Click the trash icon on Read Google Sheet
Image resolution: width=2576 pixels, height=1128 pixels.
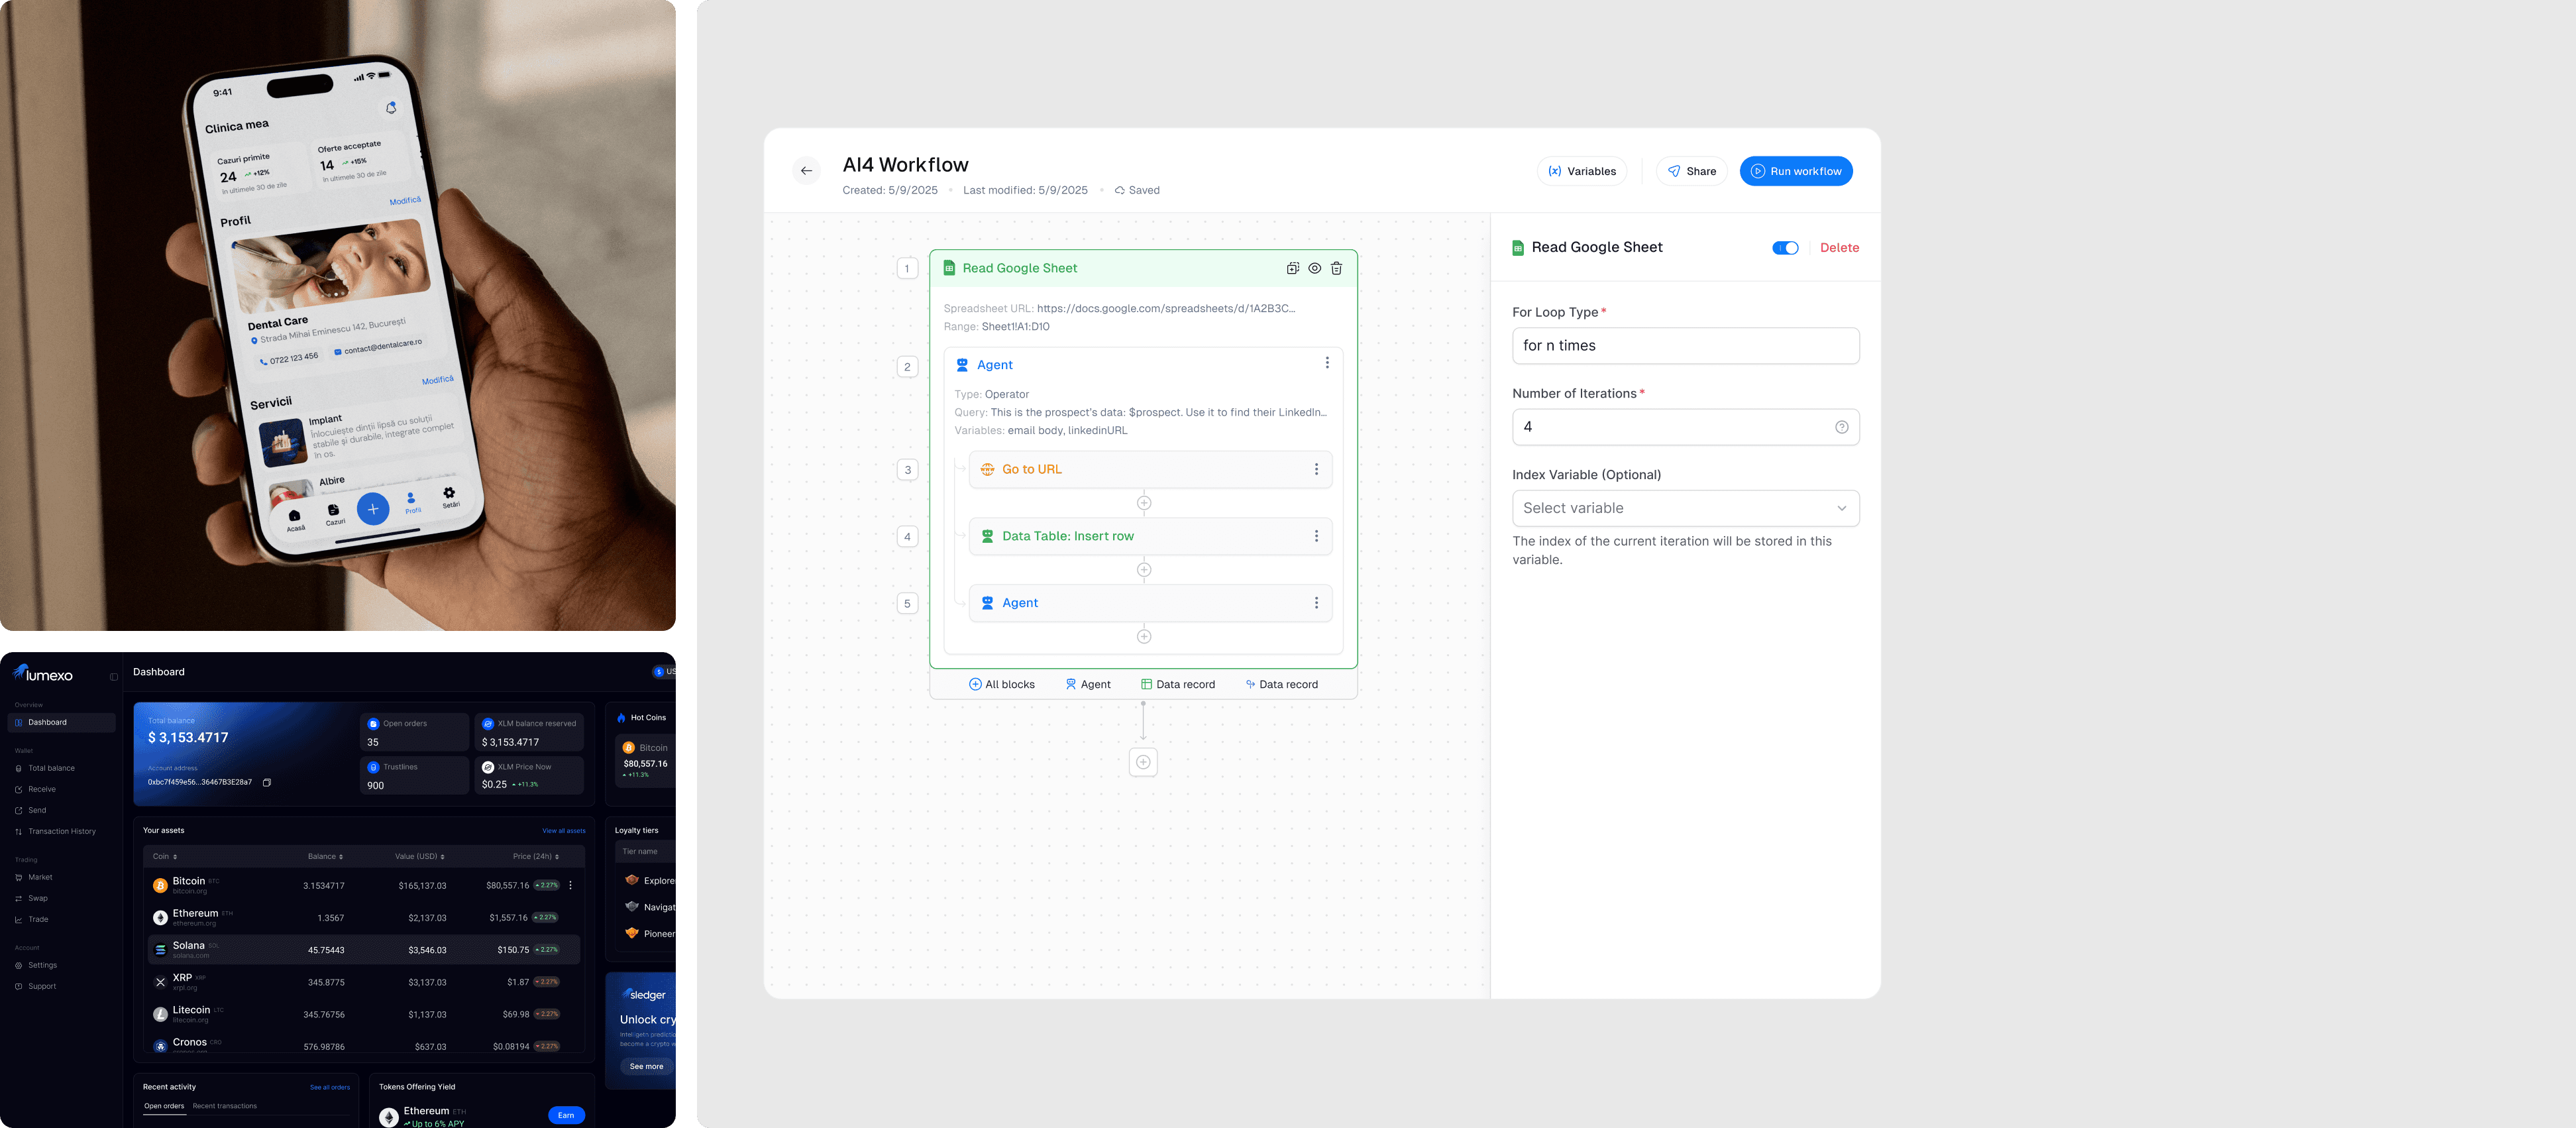(x=1336, y=268)
